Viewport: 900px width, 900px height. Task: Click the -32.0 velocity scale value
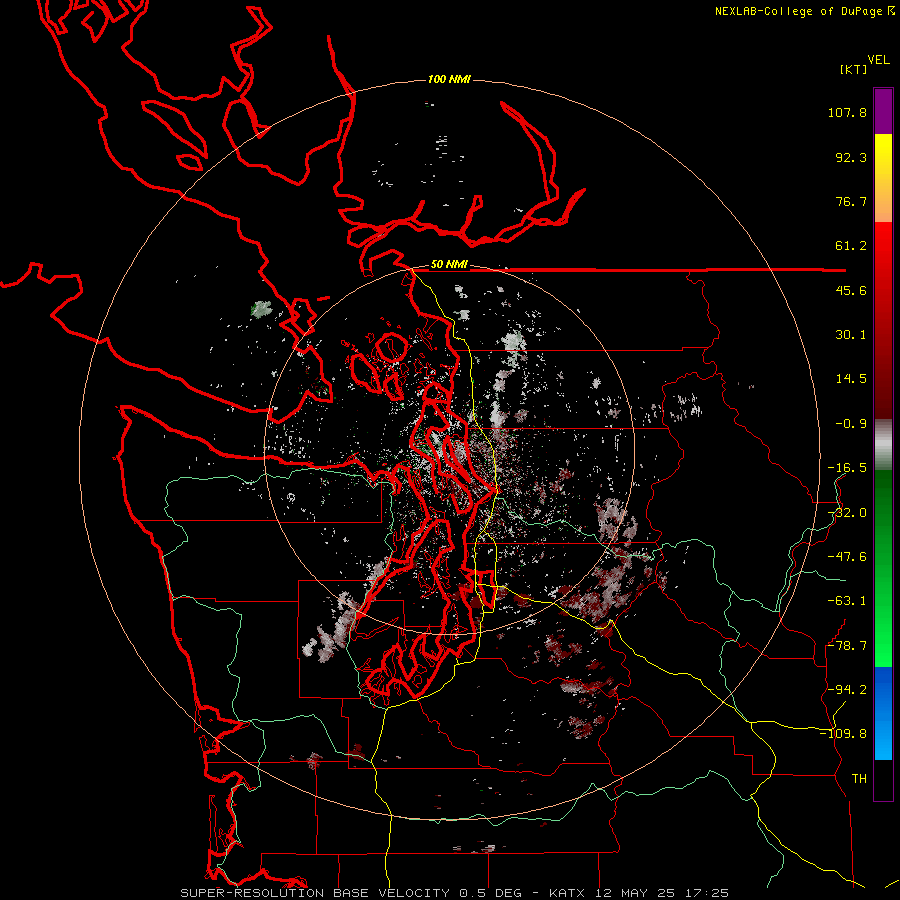tap(847, 513)
